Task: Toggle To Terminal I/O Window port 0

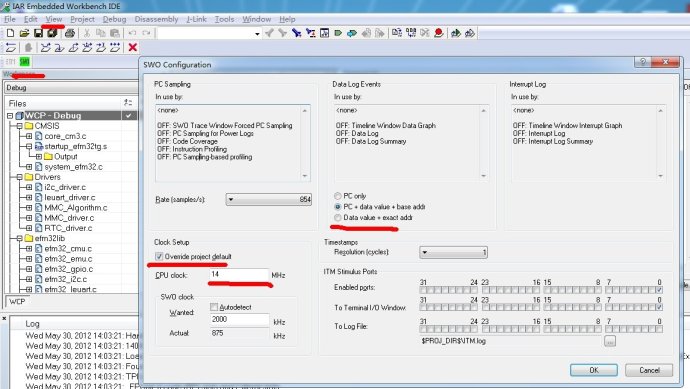Action: pyautogui.click(x=659, y=307)
